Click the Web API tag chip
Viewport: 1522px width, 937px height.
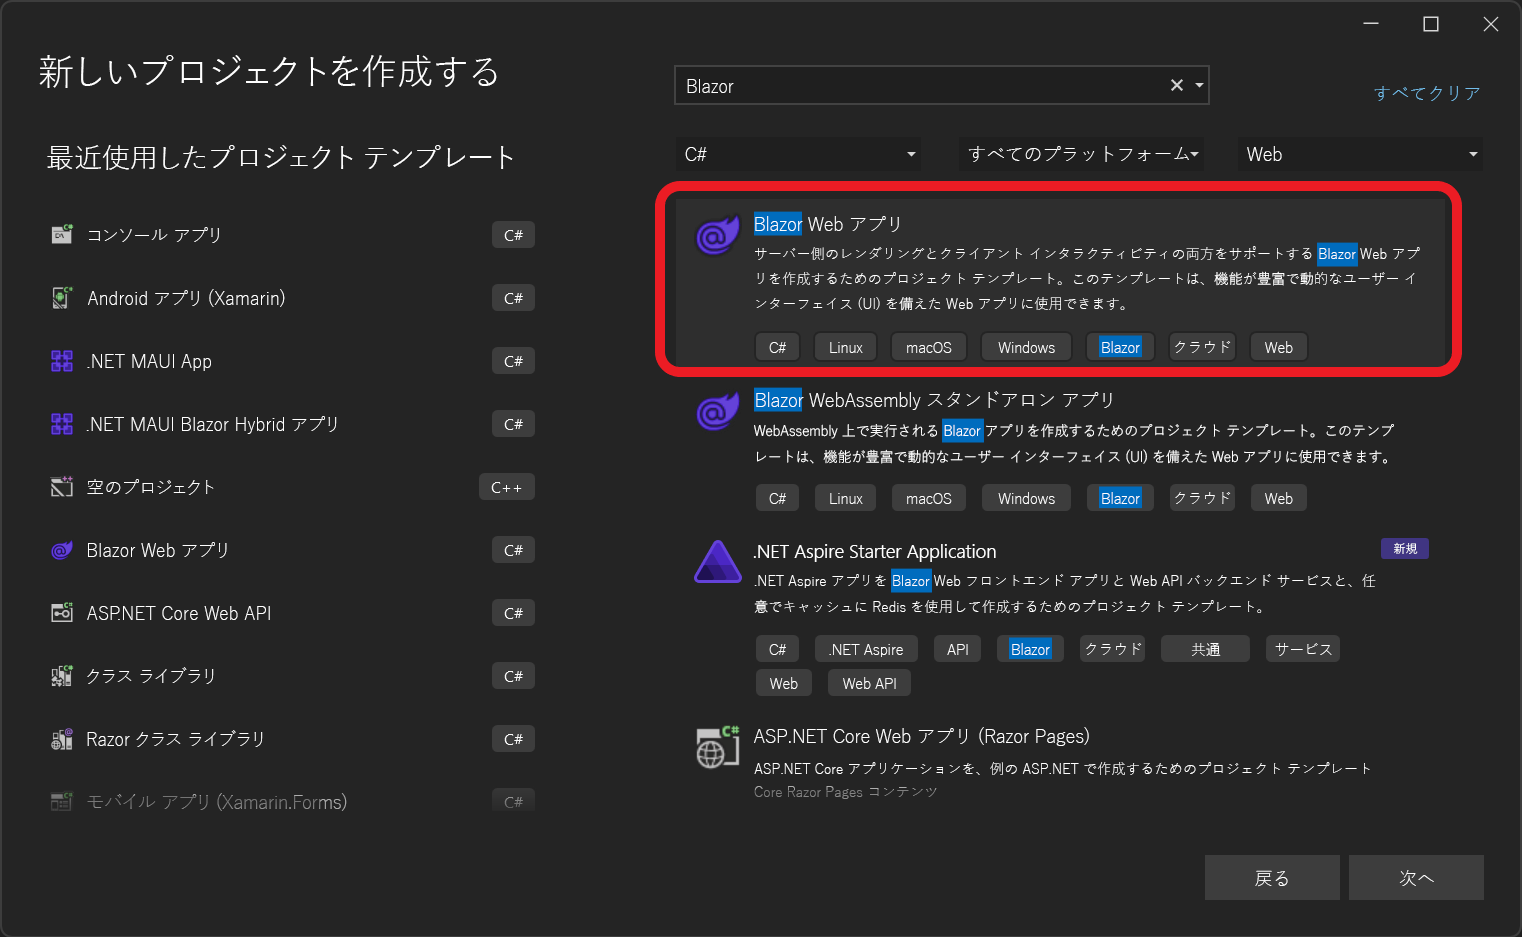point(870,683)
